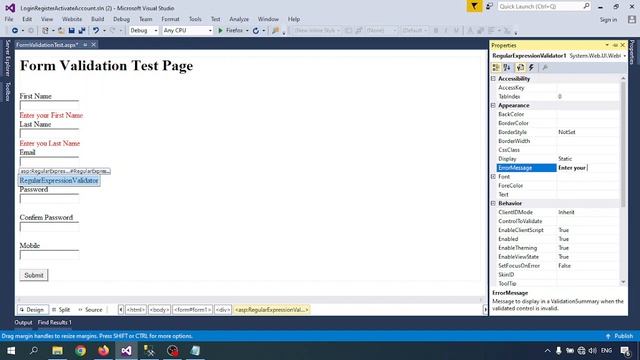
Task: Click the account icon beside Sign in
Action: (632, 19)
